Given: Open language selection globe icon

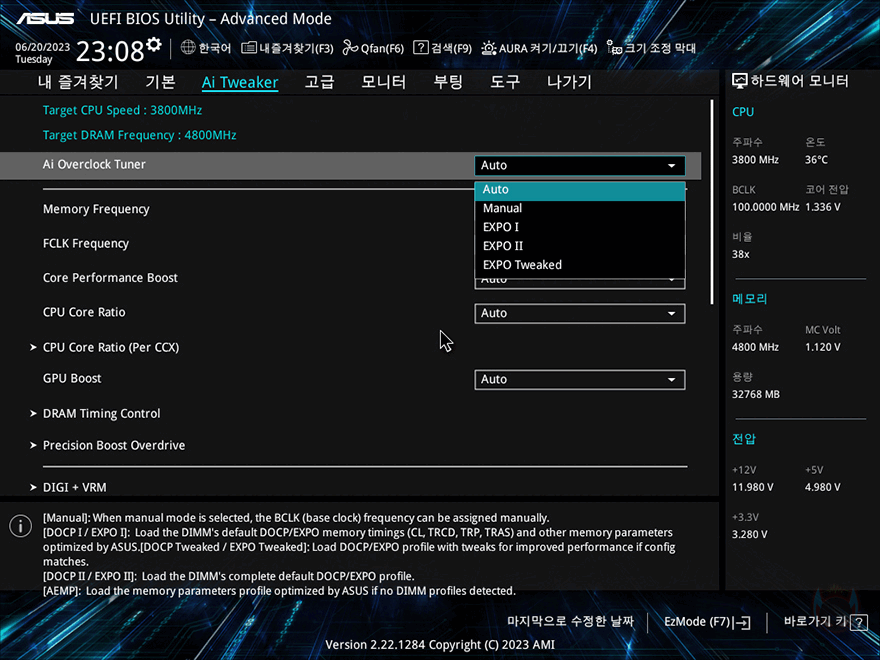Looking at the screenshot, I should click(x=188, y=48).
